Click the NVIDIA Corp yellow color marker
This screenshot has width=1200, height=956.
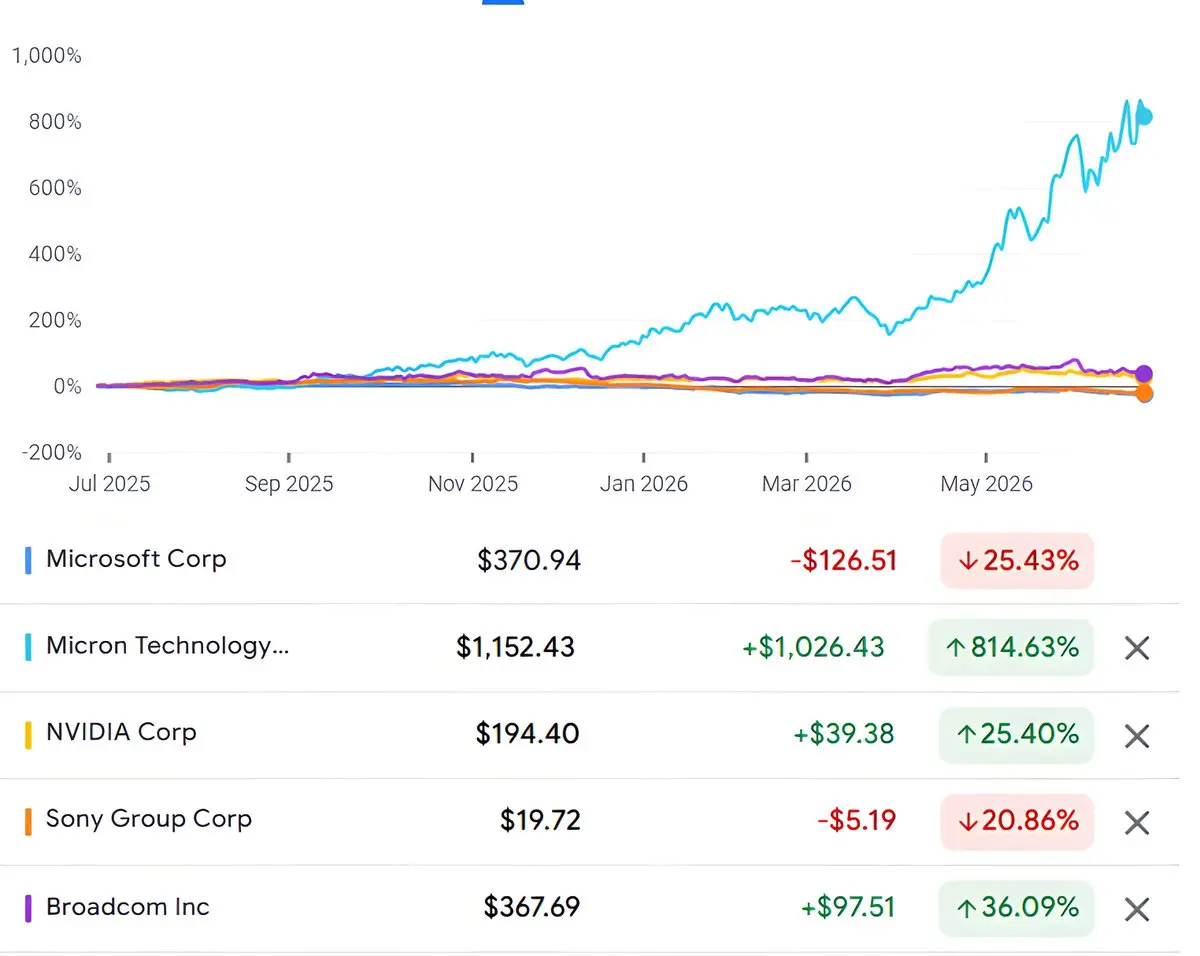click(28, 734)
